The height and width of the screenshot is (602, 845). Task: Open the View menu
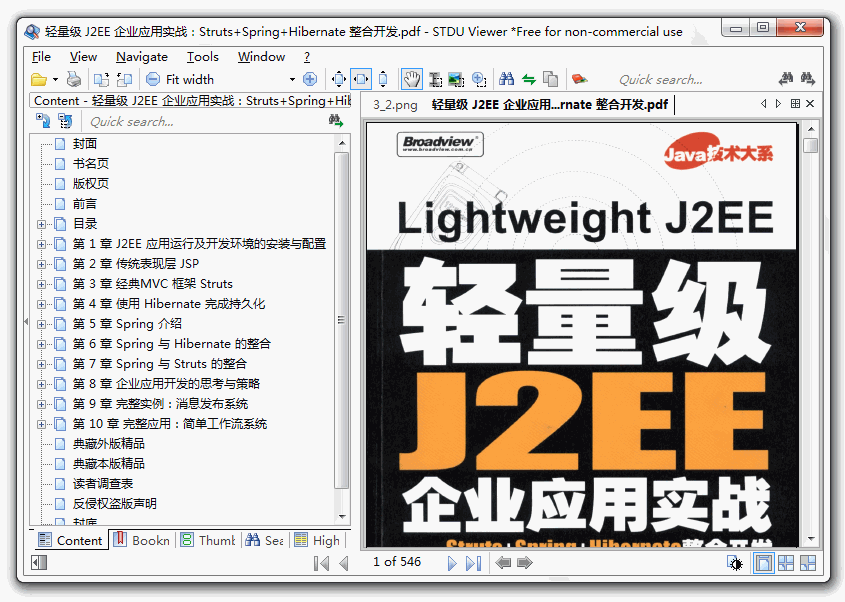pos(83,57)
